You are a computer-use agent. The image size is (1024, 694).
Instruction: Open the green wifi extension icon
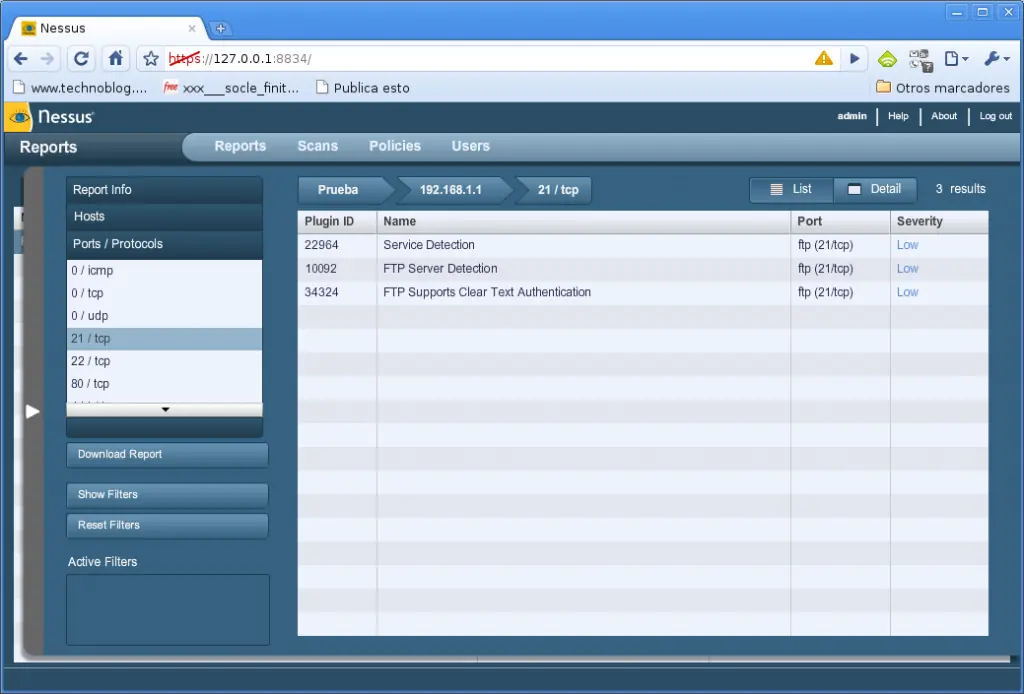point(887,59)
